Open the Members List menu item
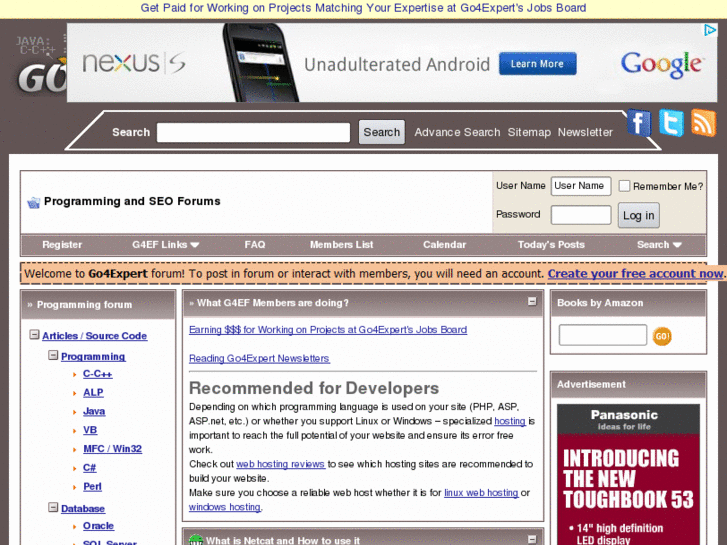Image resolution: width=727 pixels, height=545 pixels. (341, 244)
